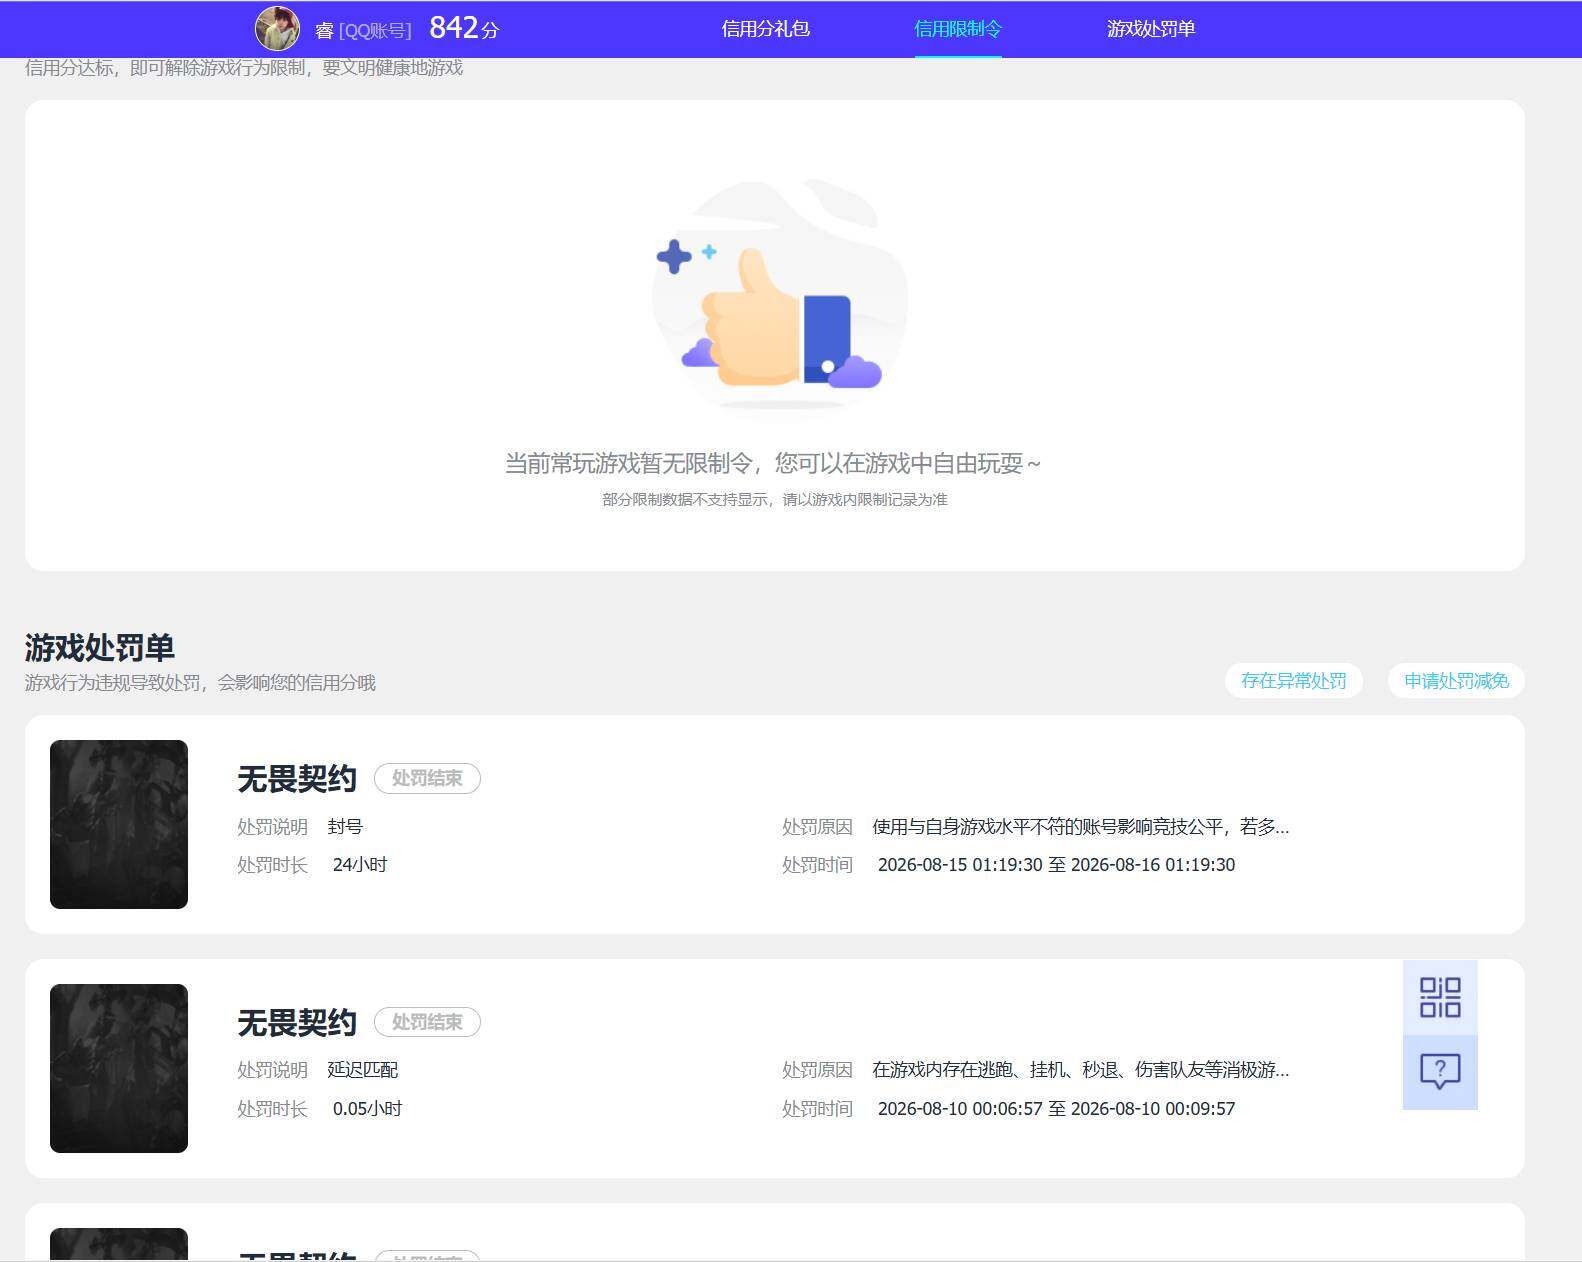The image size is (1582, 1262).
Task: Go to 游戏处罚单 tab
Action: coord(1151,29)
